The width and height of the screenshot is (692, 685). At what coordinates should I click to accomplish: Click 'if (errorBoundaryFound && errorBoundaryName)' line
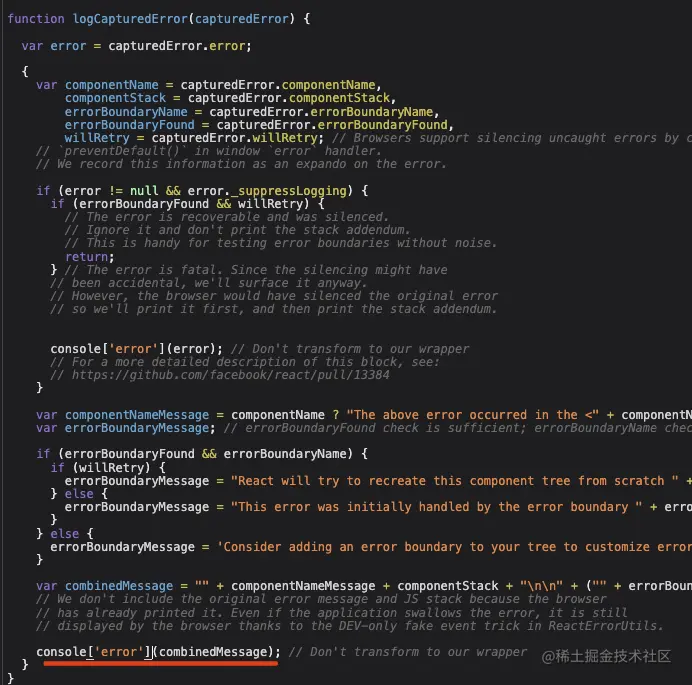point(202,454)
